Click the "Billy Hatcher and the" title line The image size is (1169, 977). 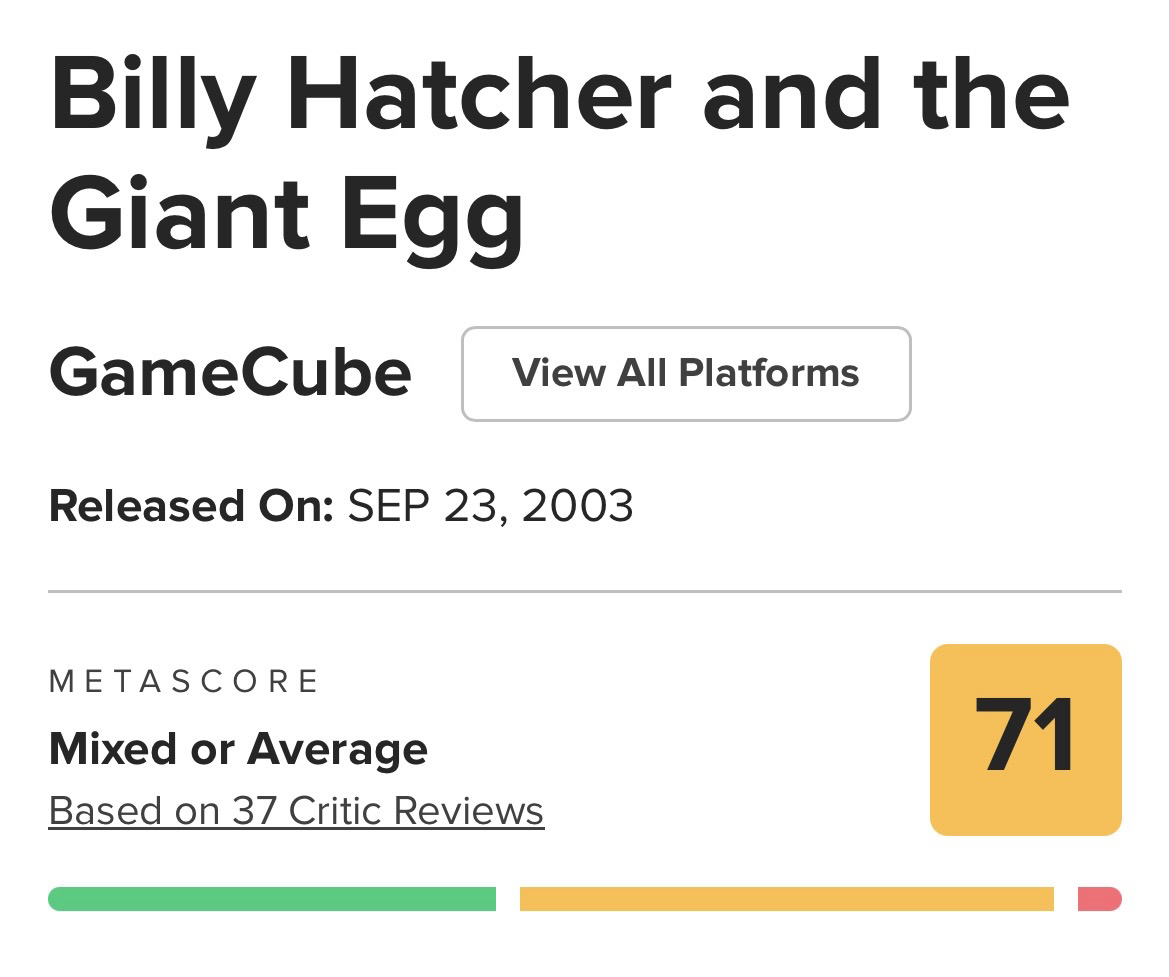pyautogui.click(x=558, y=94)
